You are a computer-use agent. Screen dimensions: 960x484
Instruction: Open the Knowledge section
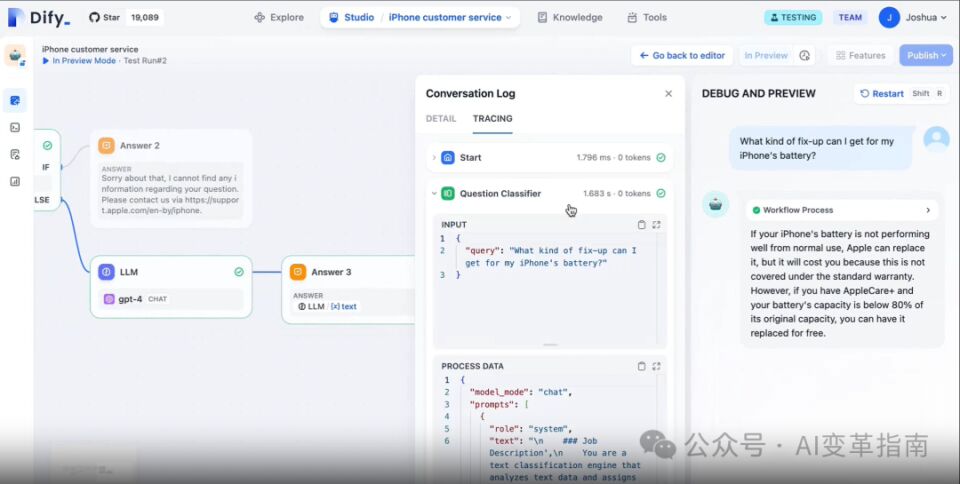coord(570,17)
